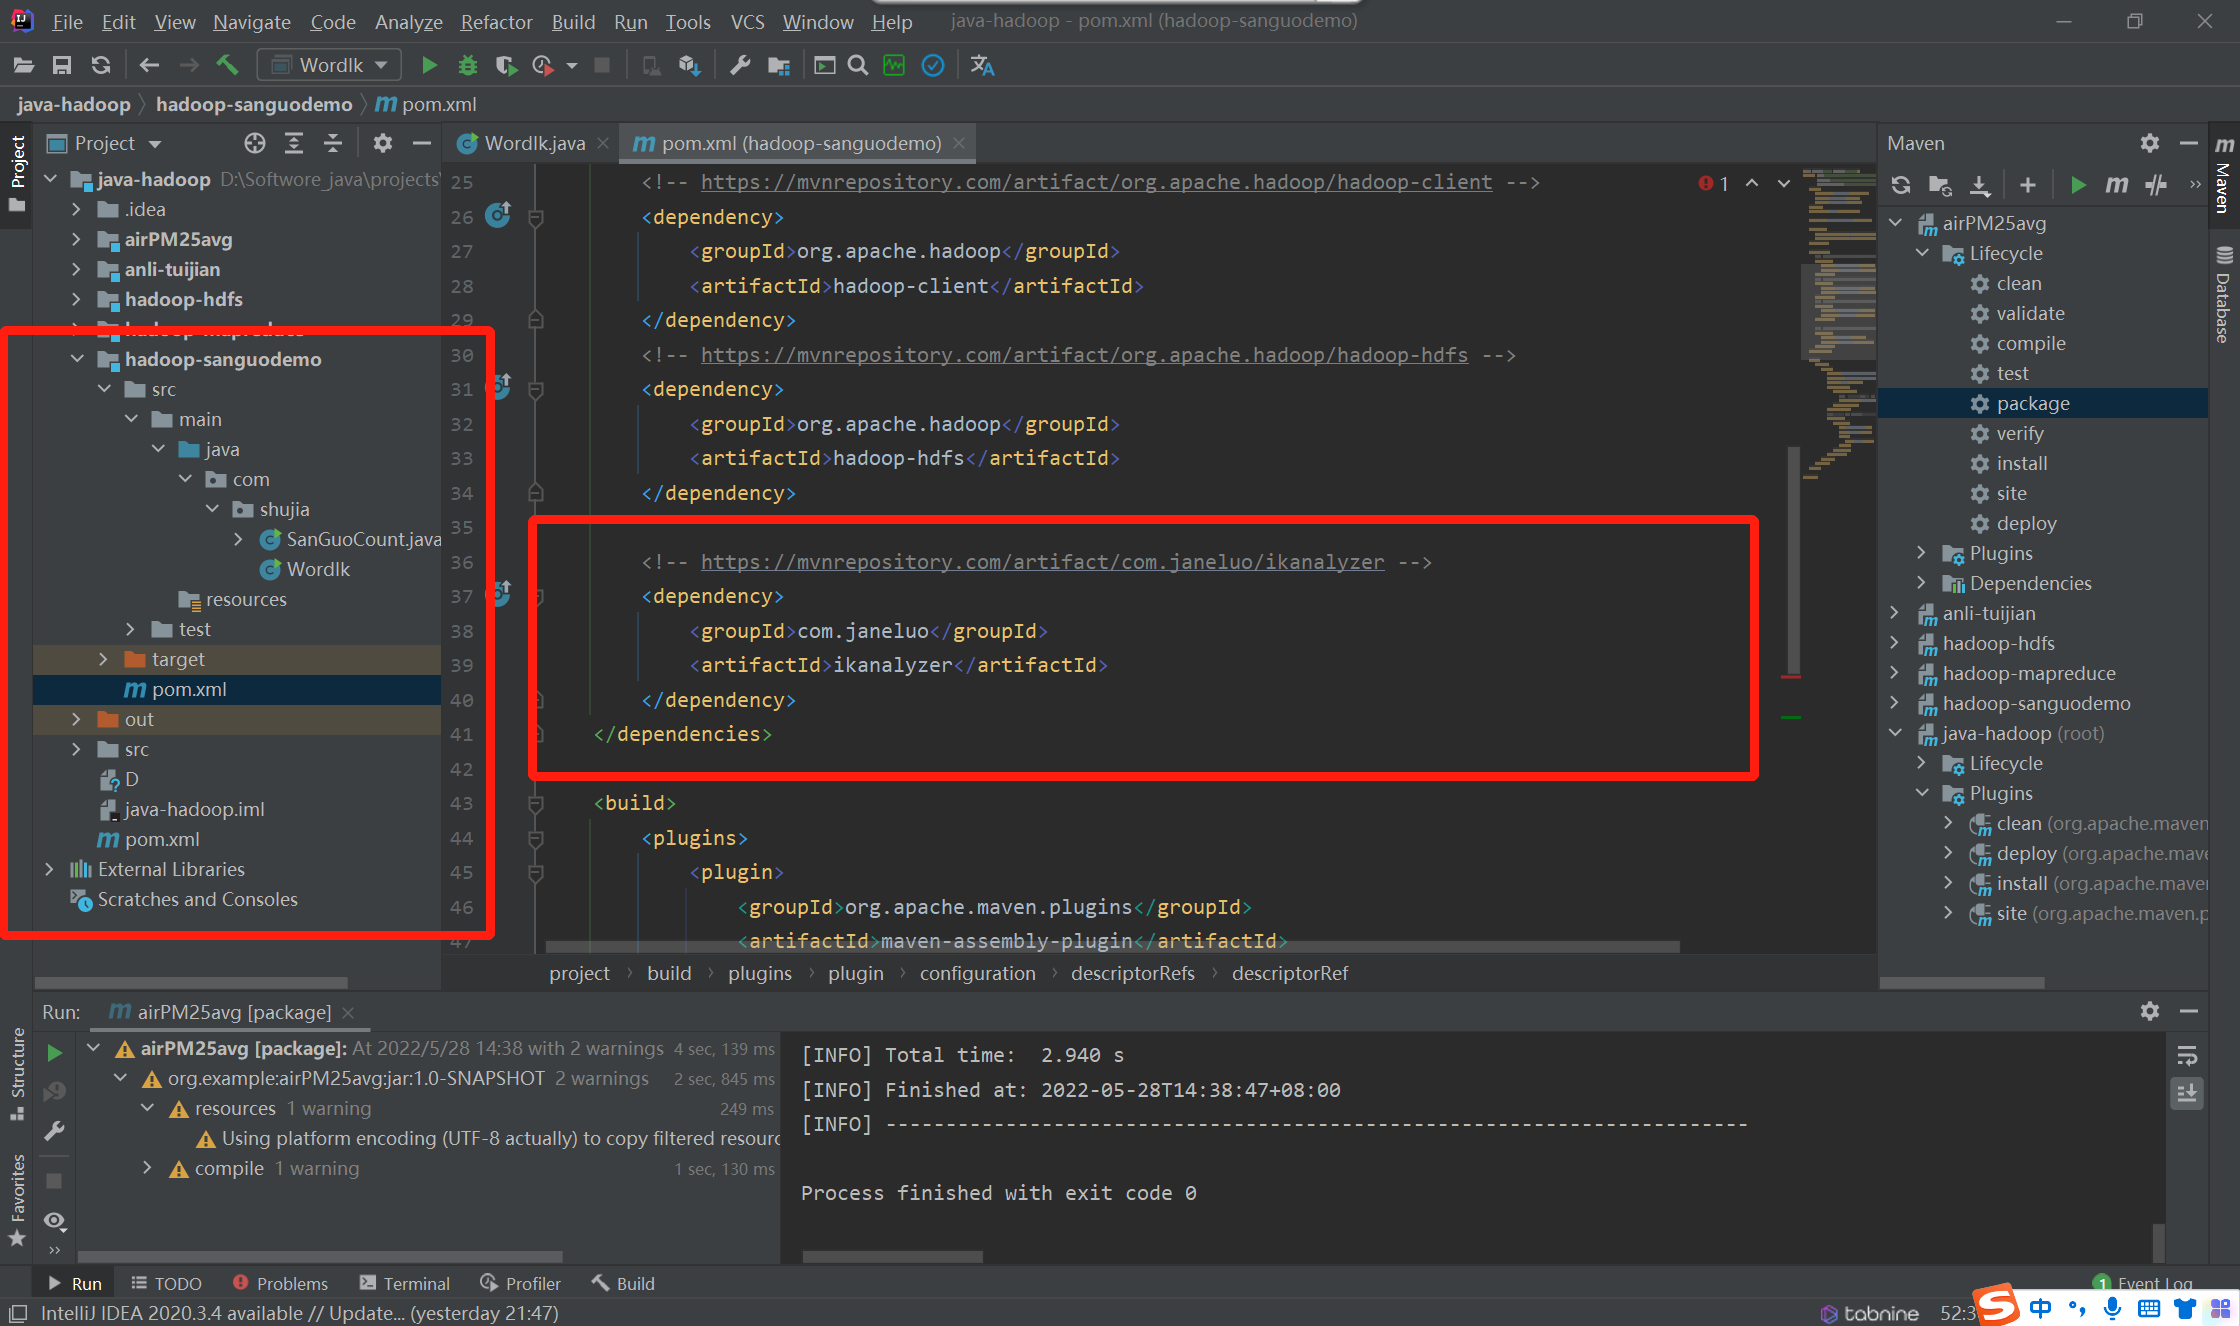Screen dimensions: 2240x1326
Task: Click the green Run button in toolbar
Action: click(429, 66)
